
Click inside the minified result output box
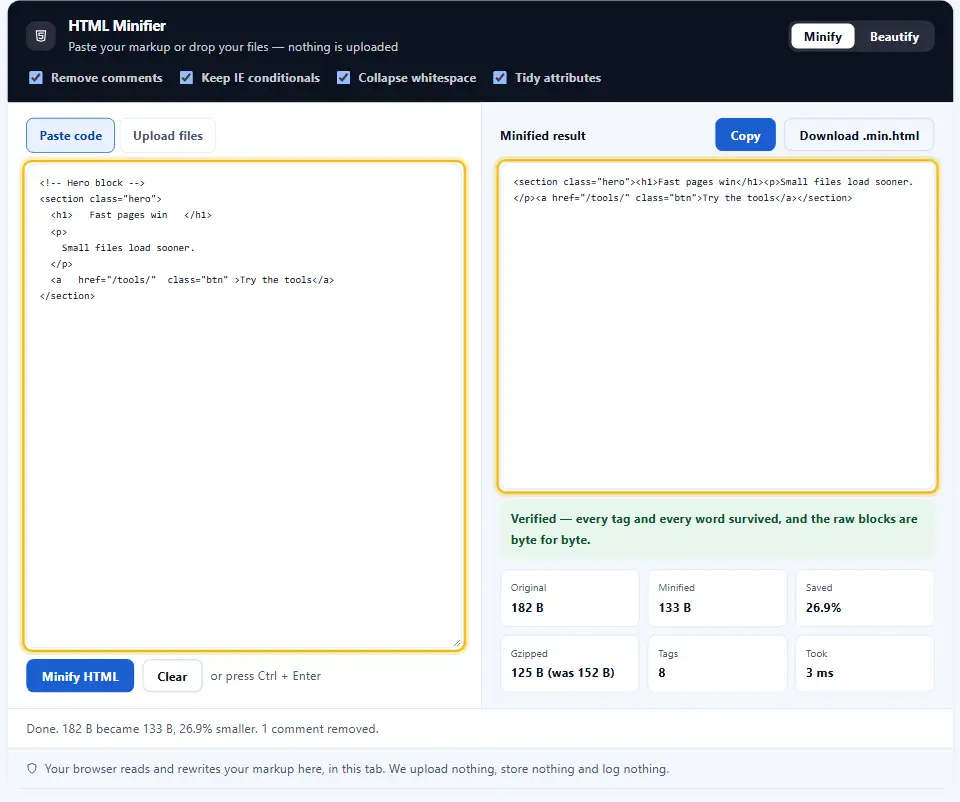(x=717, y=326)
